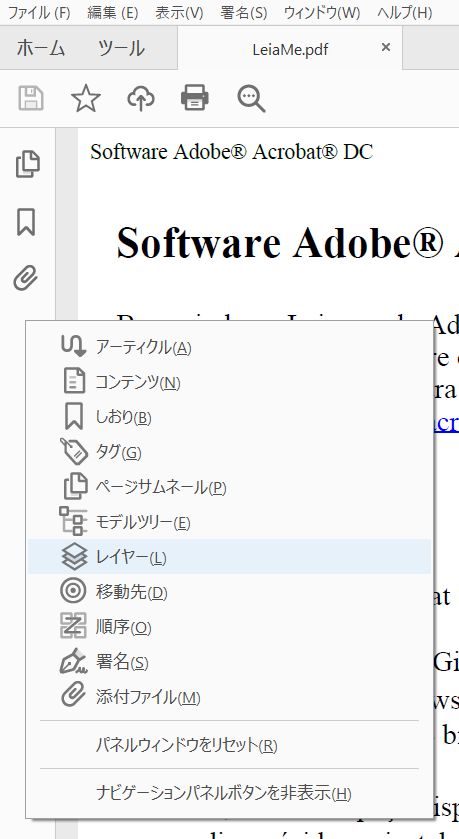Image resolution: width=459 pixels, height=839 pixels.
Task: Open the 編集 (E) menu
Action: pos(112,12)
